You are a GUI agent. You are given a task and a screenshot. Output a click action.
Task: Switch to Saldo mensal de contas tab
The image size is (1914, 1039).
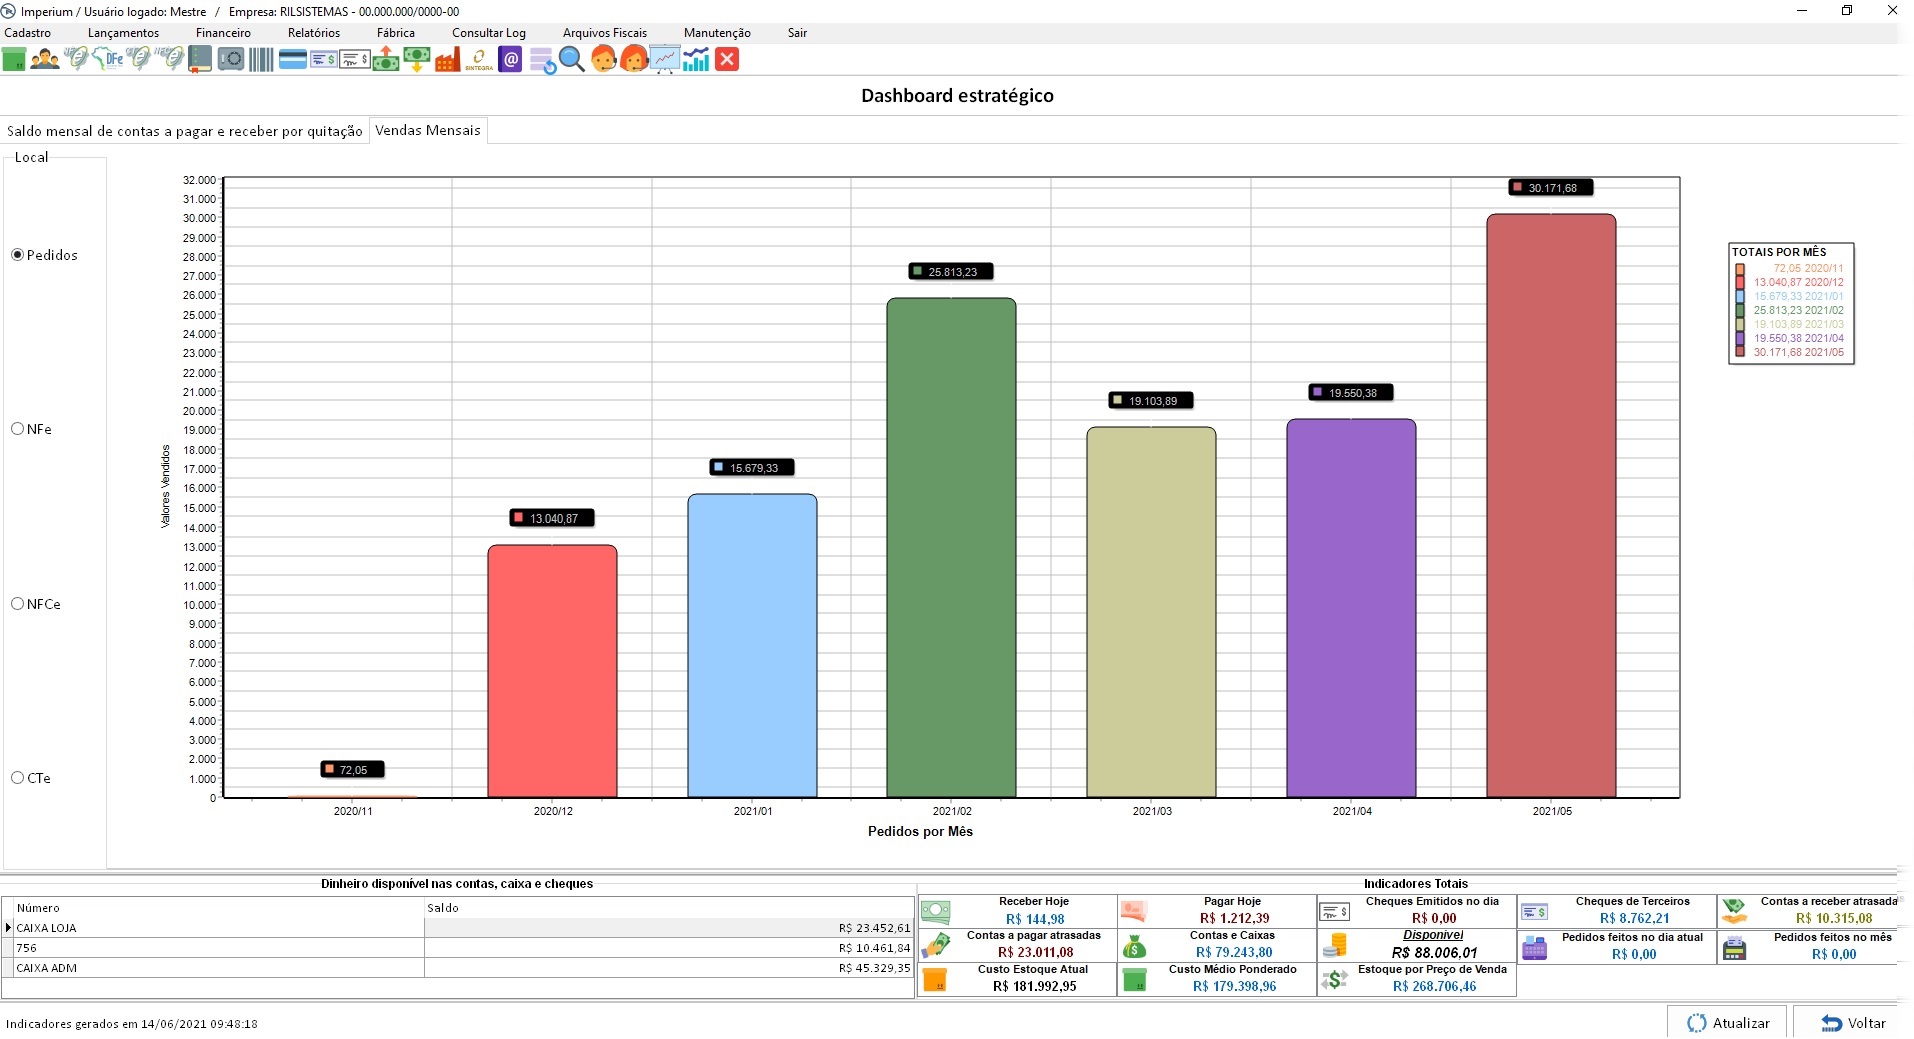click(x=185, y=131)
